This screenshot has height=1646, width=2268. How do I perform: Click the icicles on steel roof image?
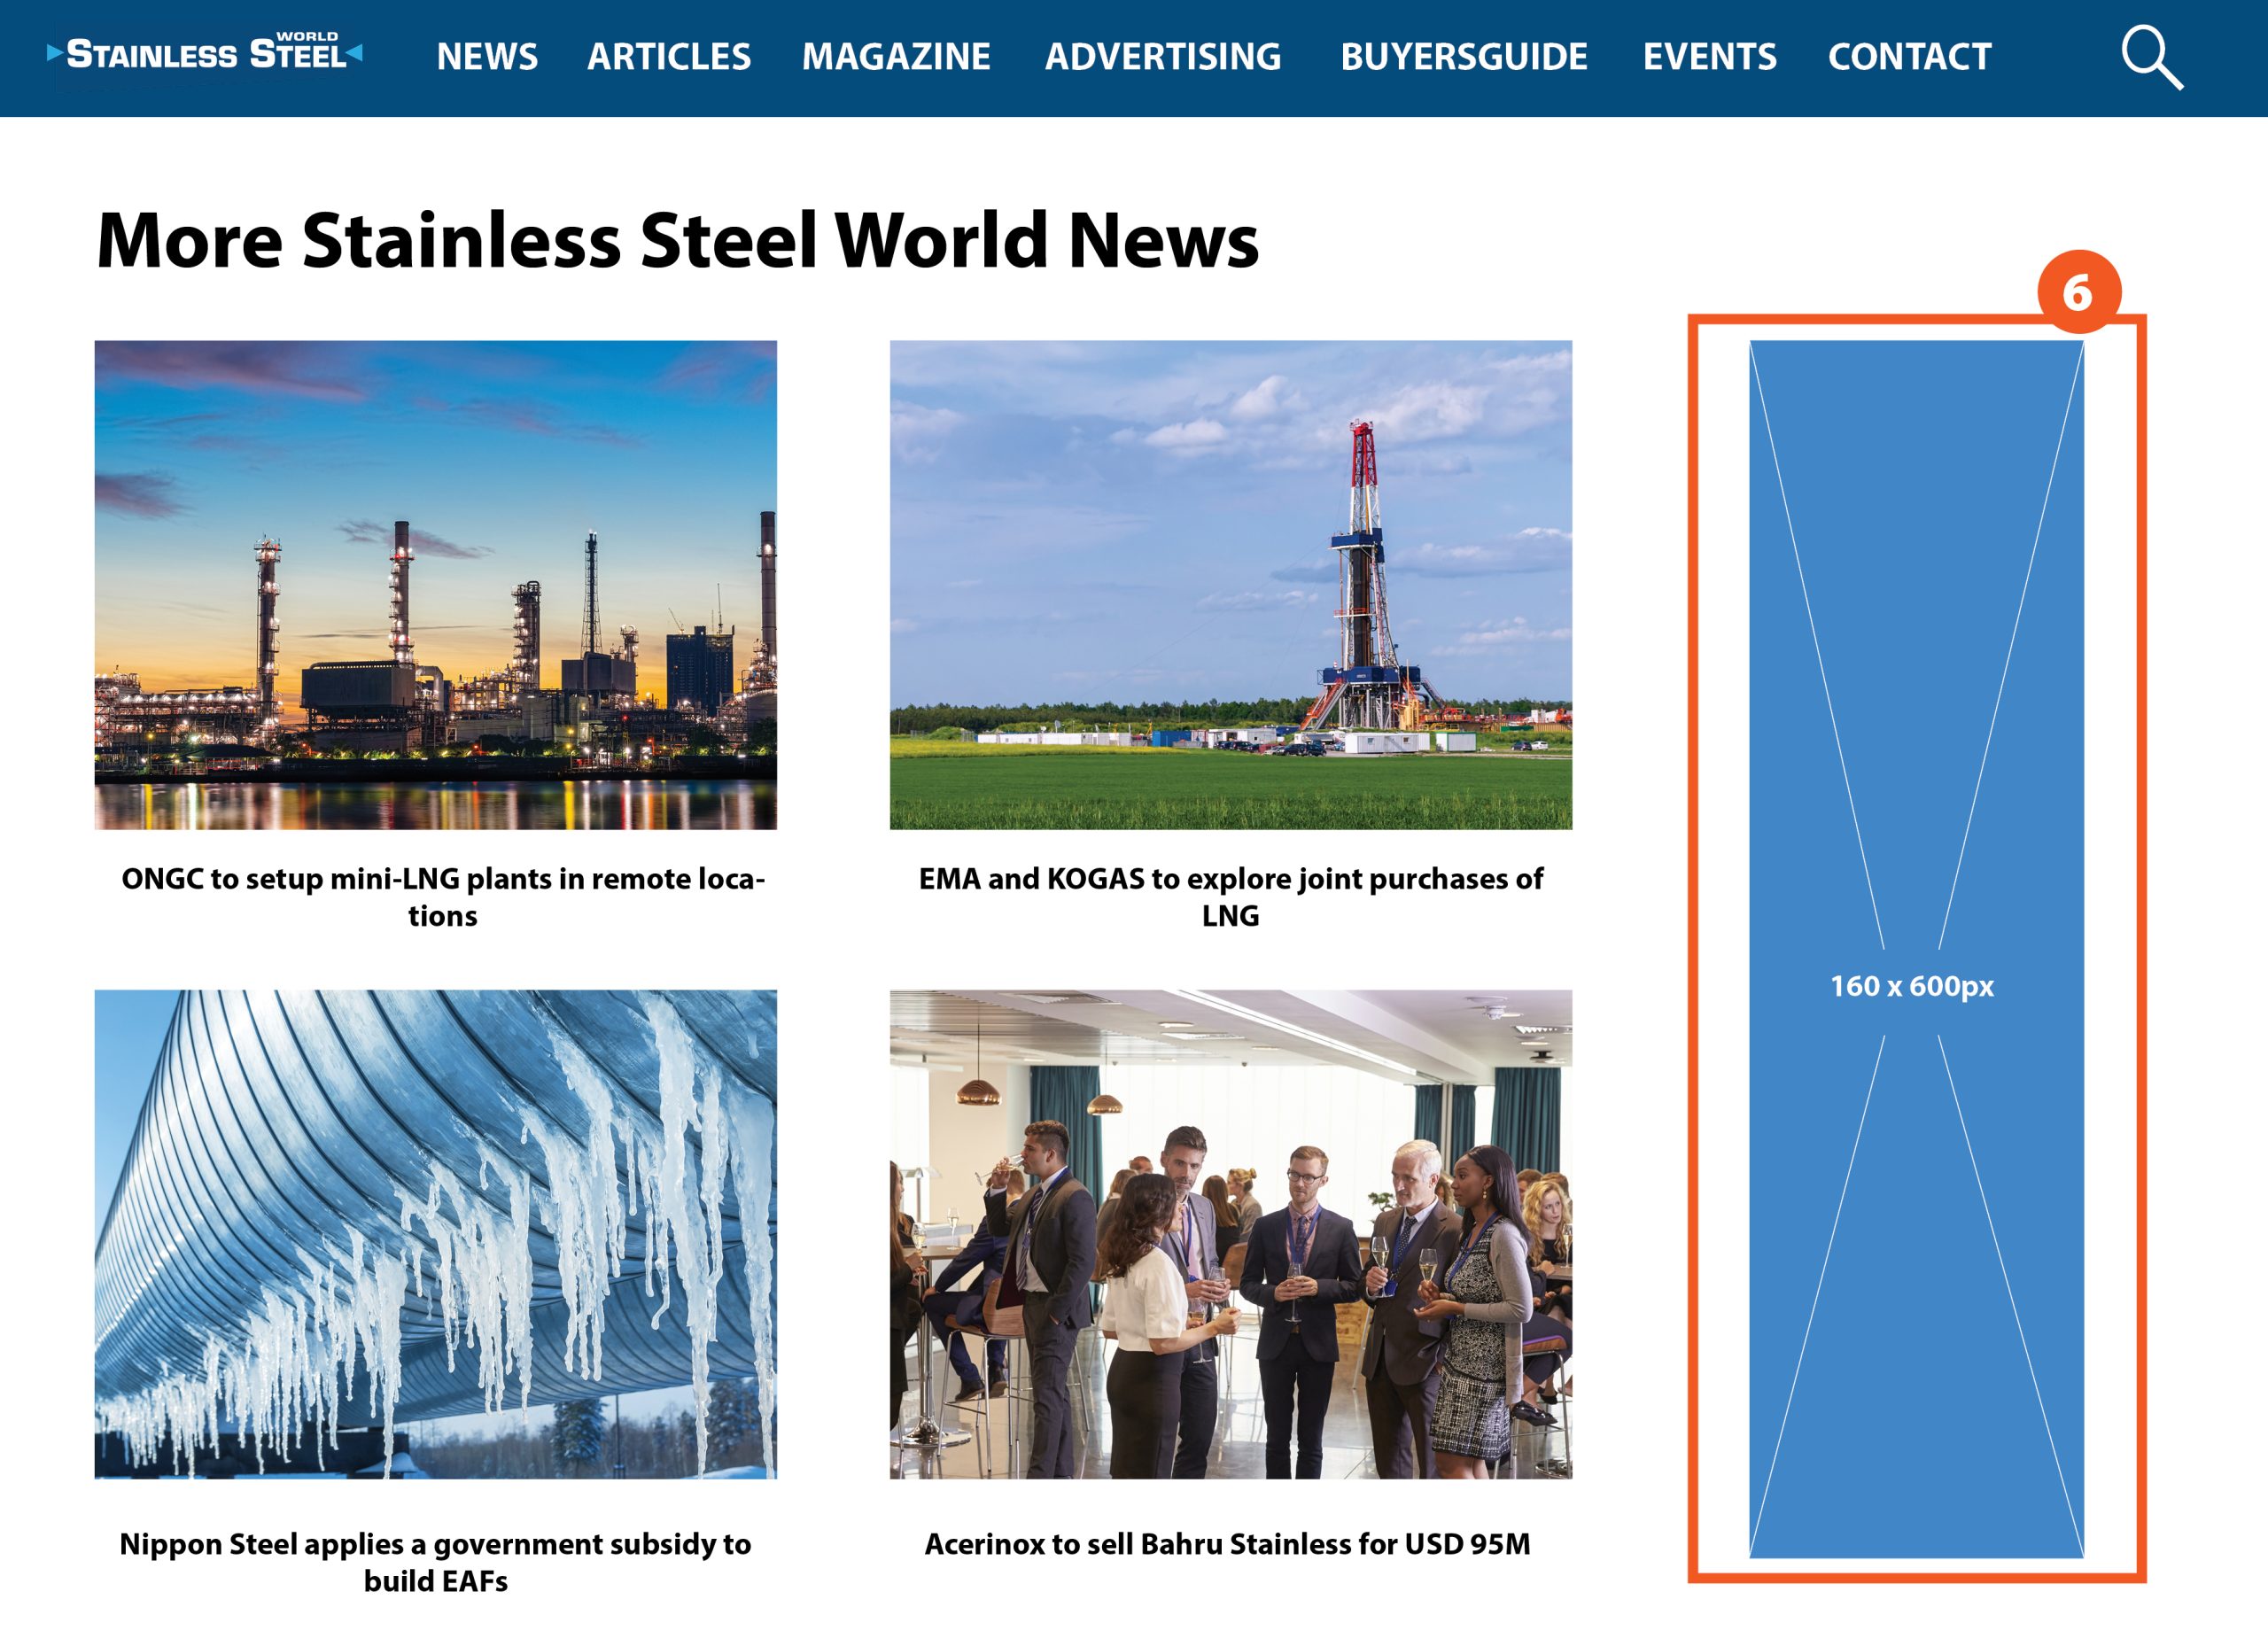pyautogui.click(x=435, y=1234)
